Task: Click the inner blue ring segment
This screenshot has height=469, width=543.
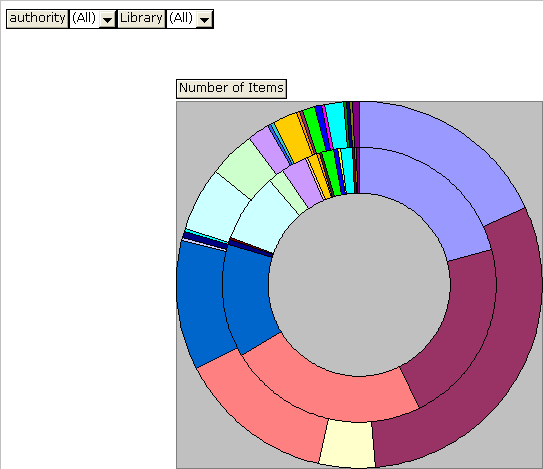Action: [248, 298]
